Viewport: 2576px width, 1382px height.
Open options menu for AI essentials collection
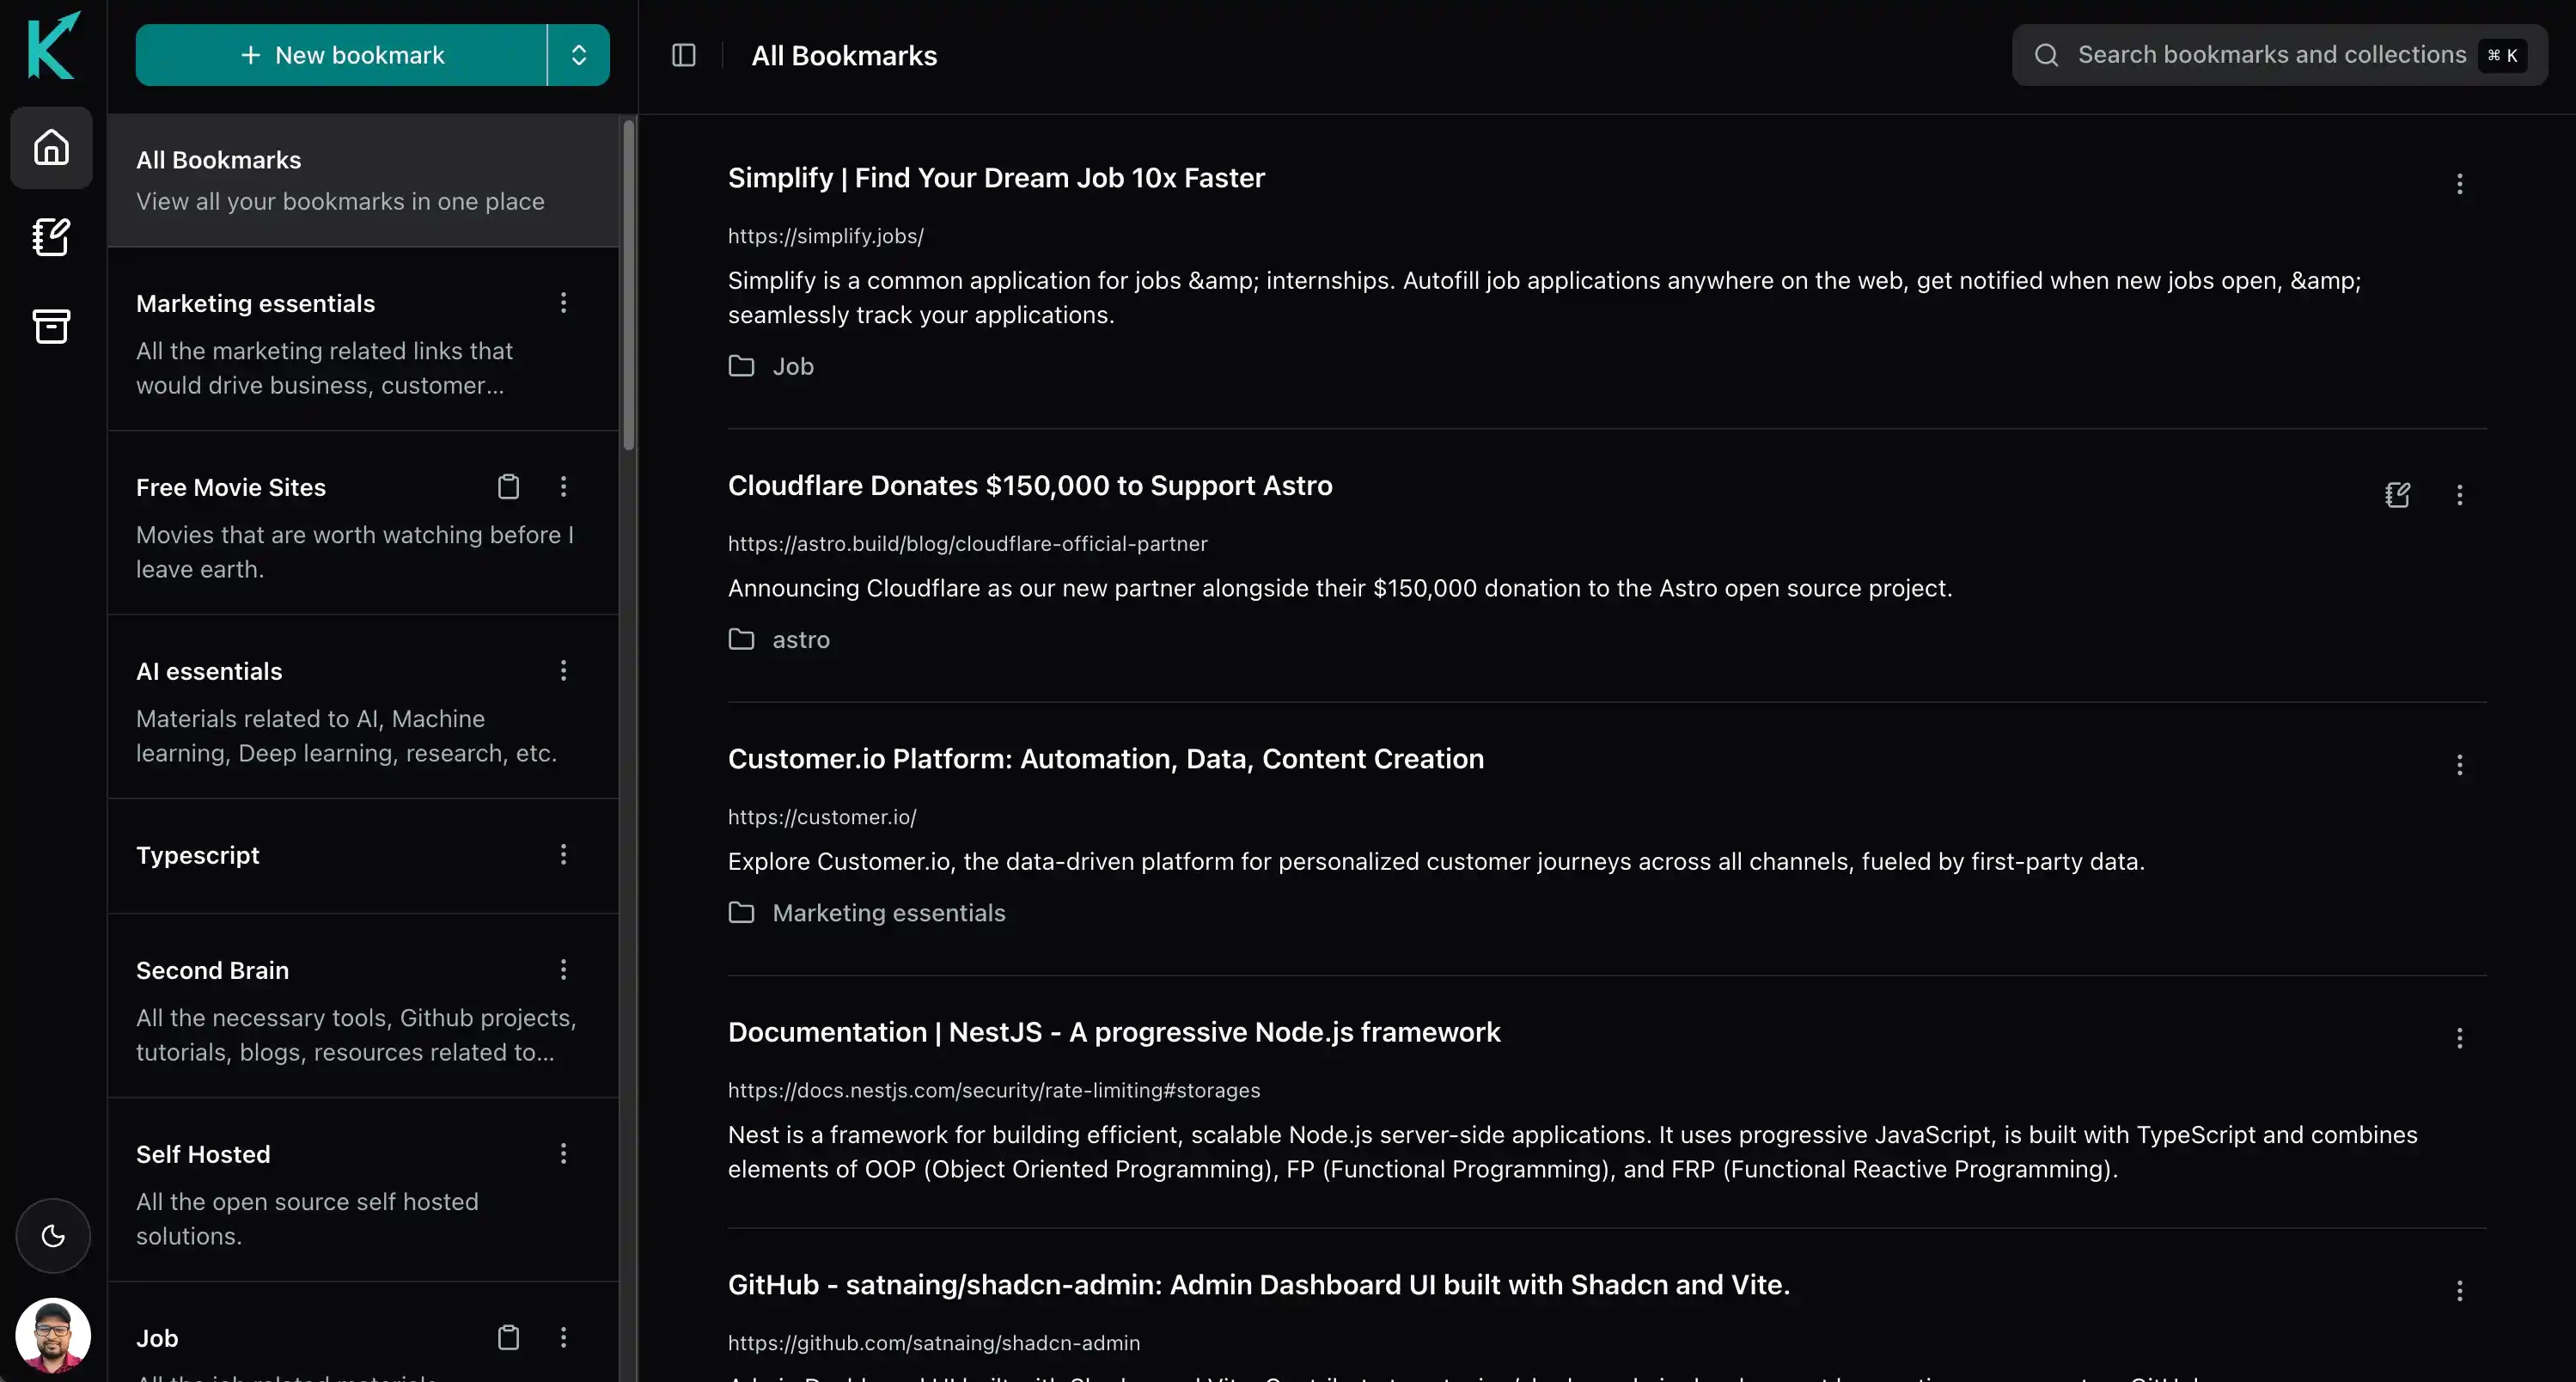(564, 671)
